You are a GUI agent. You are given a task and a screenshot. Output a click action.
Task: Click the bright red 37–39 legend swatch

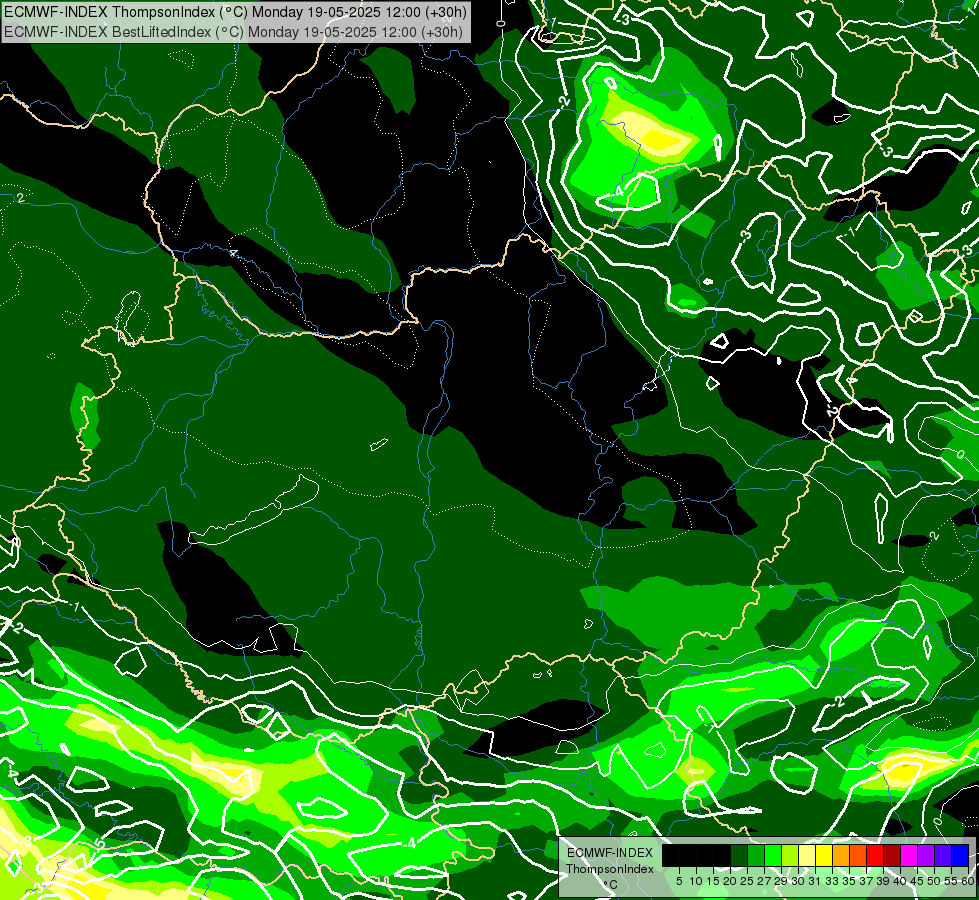[875, 855]
